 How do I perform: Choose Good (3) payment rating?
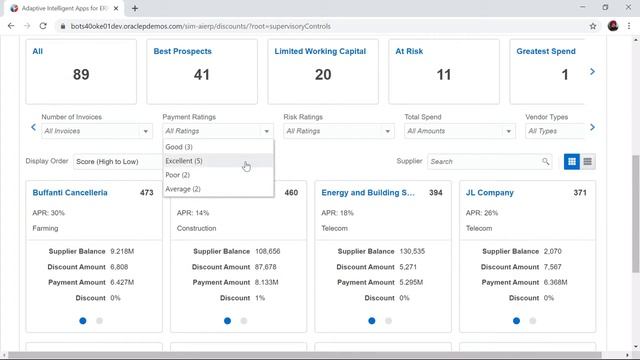[218, 147]
